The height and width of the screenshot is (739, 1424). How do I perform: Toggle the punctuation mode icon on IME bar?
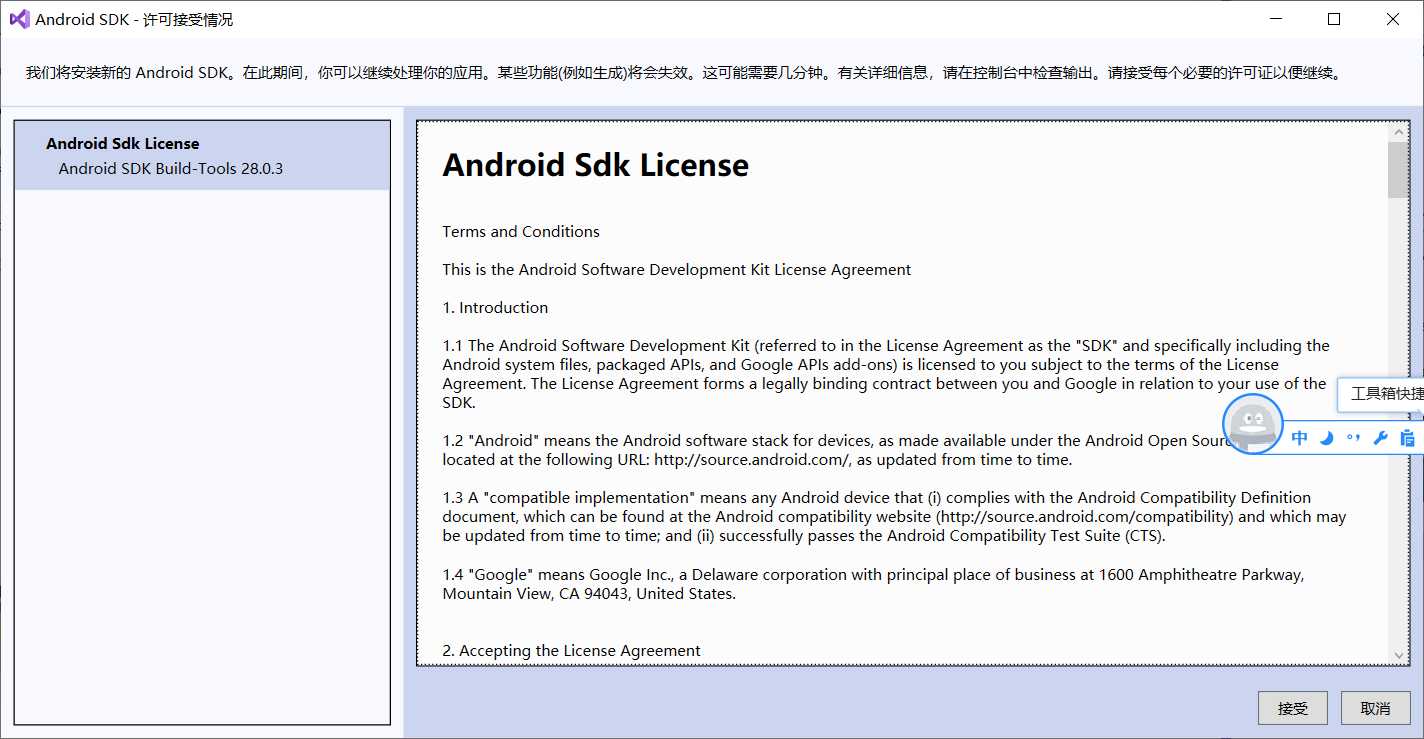(x=1353, y=438)
